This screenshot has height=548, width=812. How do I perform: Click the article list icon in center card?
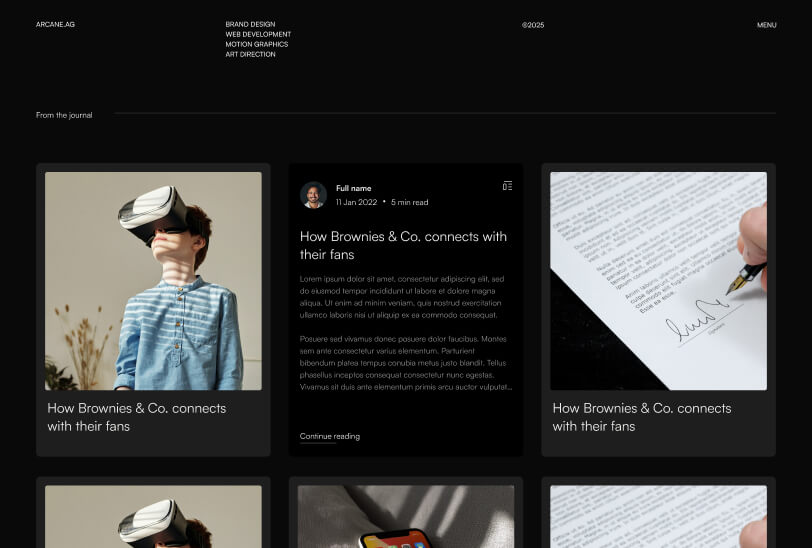pos(507,186)
